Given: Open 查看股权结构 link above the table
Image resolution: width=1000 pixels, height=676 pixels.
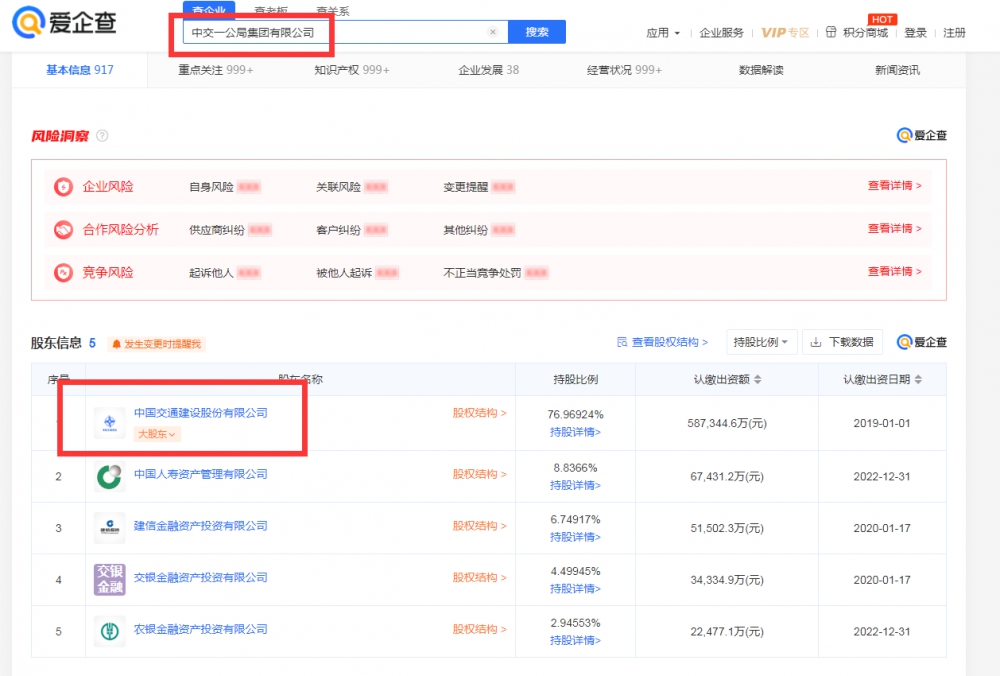Looking at the screenshot, I should [663, 342].
